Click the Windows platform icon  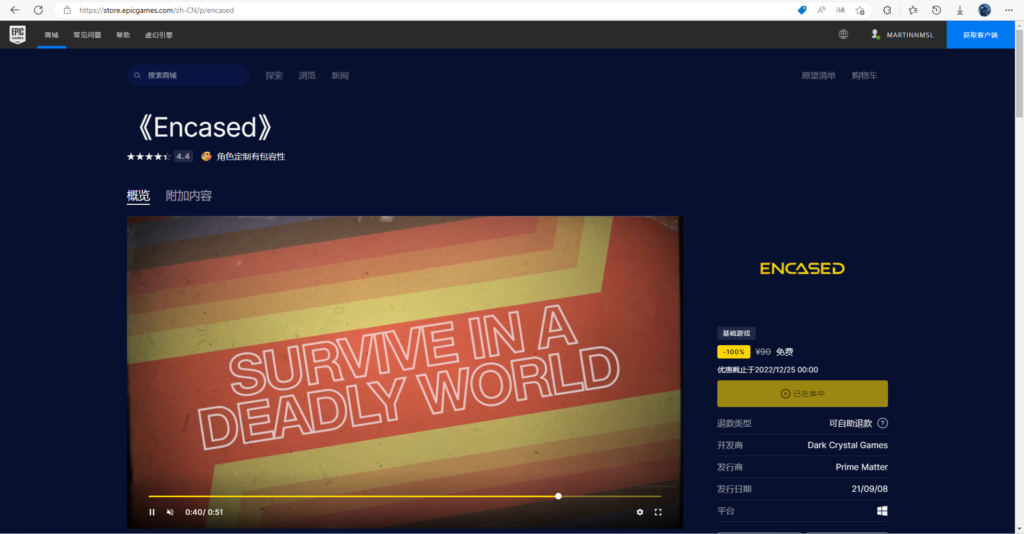[x=882, y=511]
